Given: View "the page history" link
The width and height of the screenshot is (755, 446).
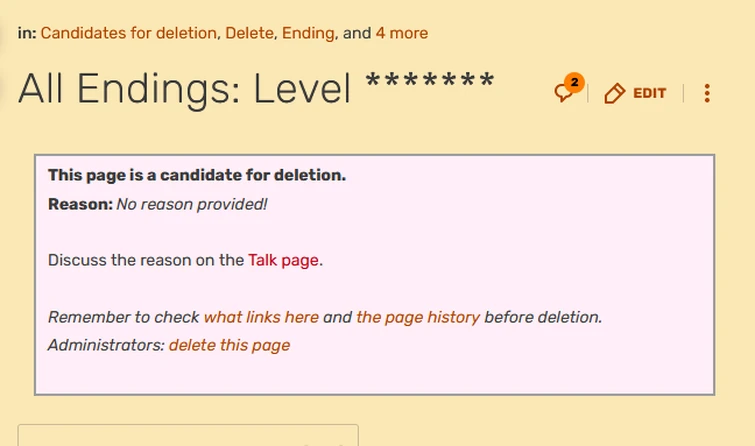Looking at the screenshot, I should pyautogui.click(x=418, y=317).
